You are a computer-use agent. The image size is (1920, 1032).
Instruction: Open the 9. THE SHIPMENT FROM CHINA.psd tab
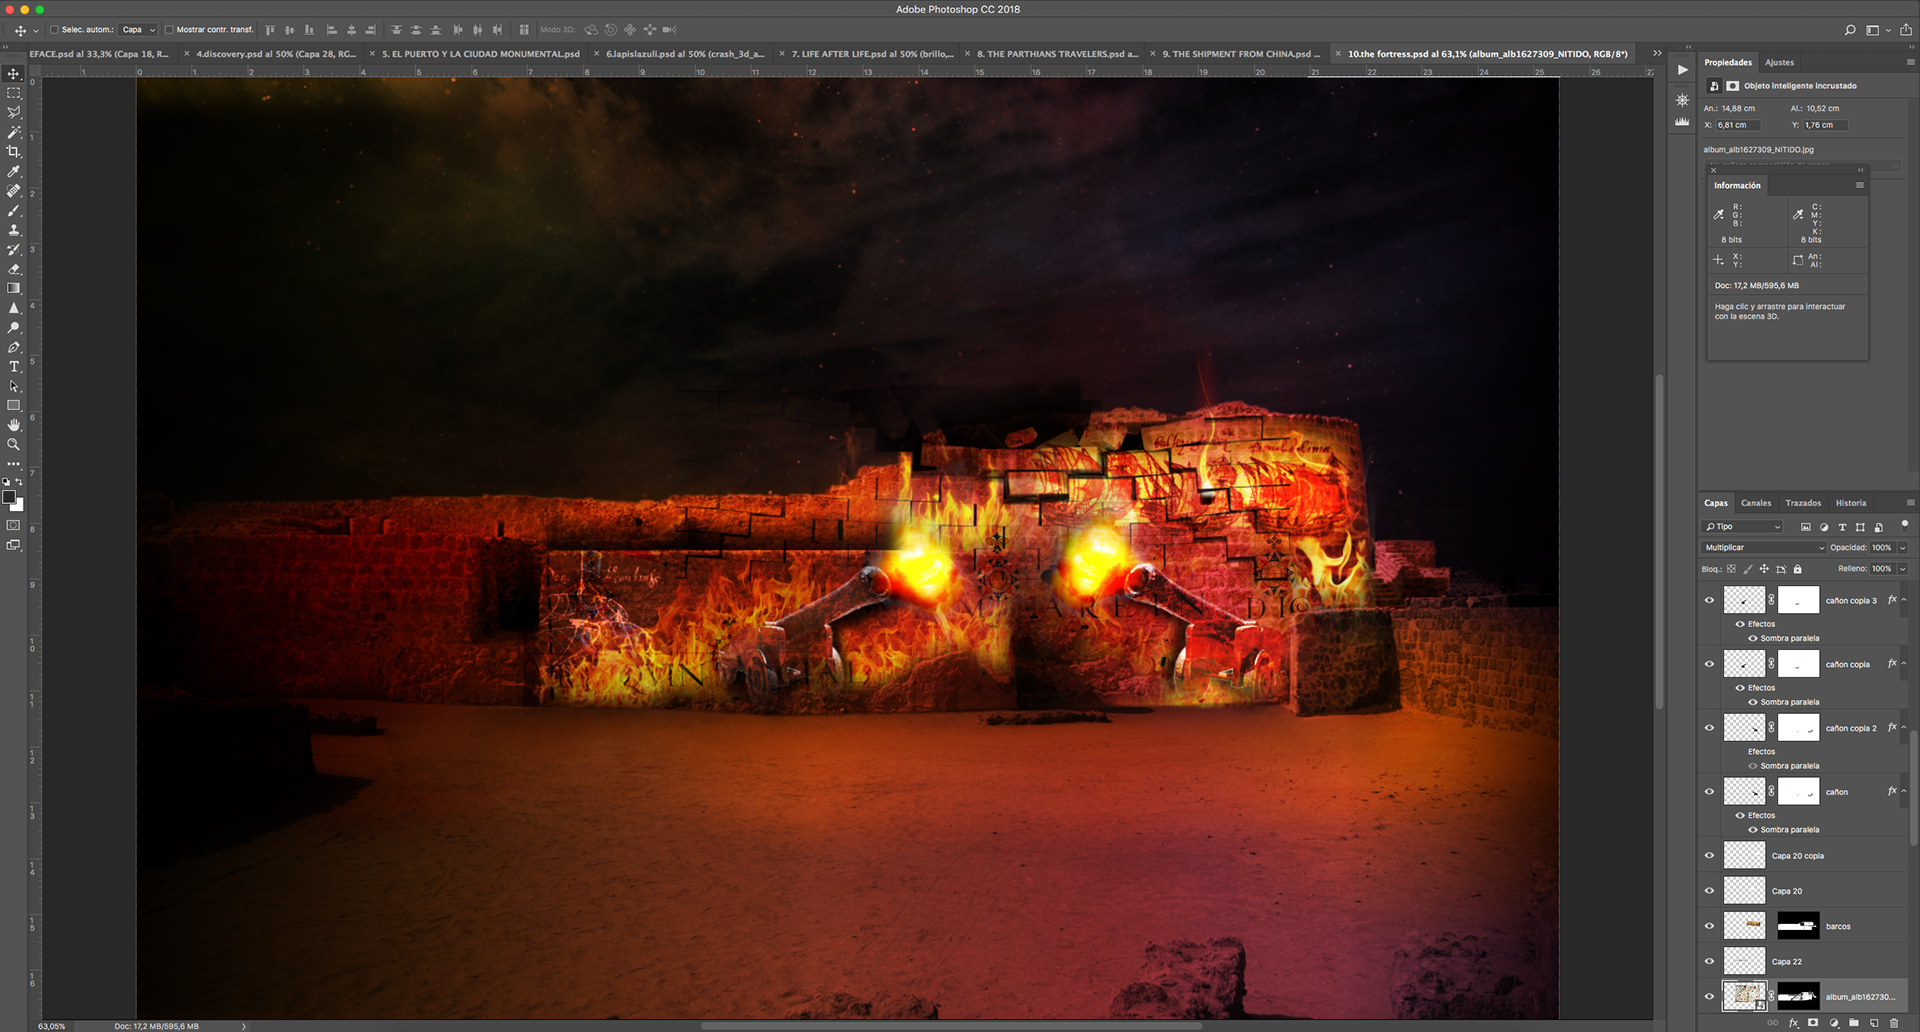(x=1241, y=54)
